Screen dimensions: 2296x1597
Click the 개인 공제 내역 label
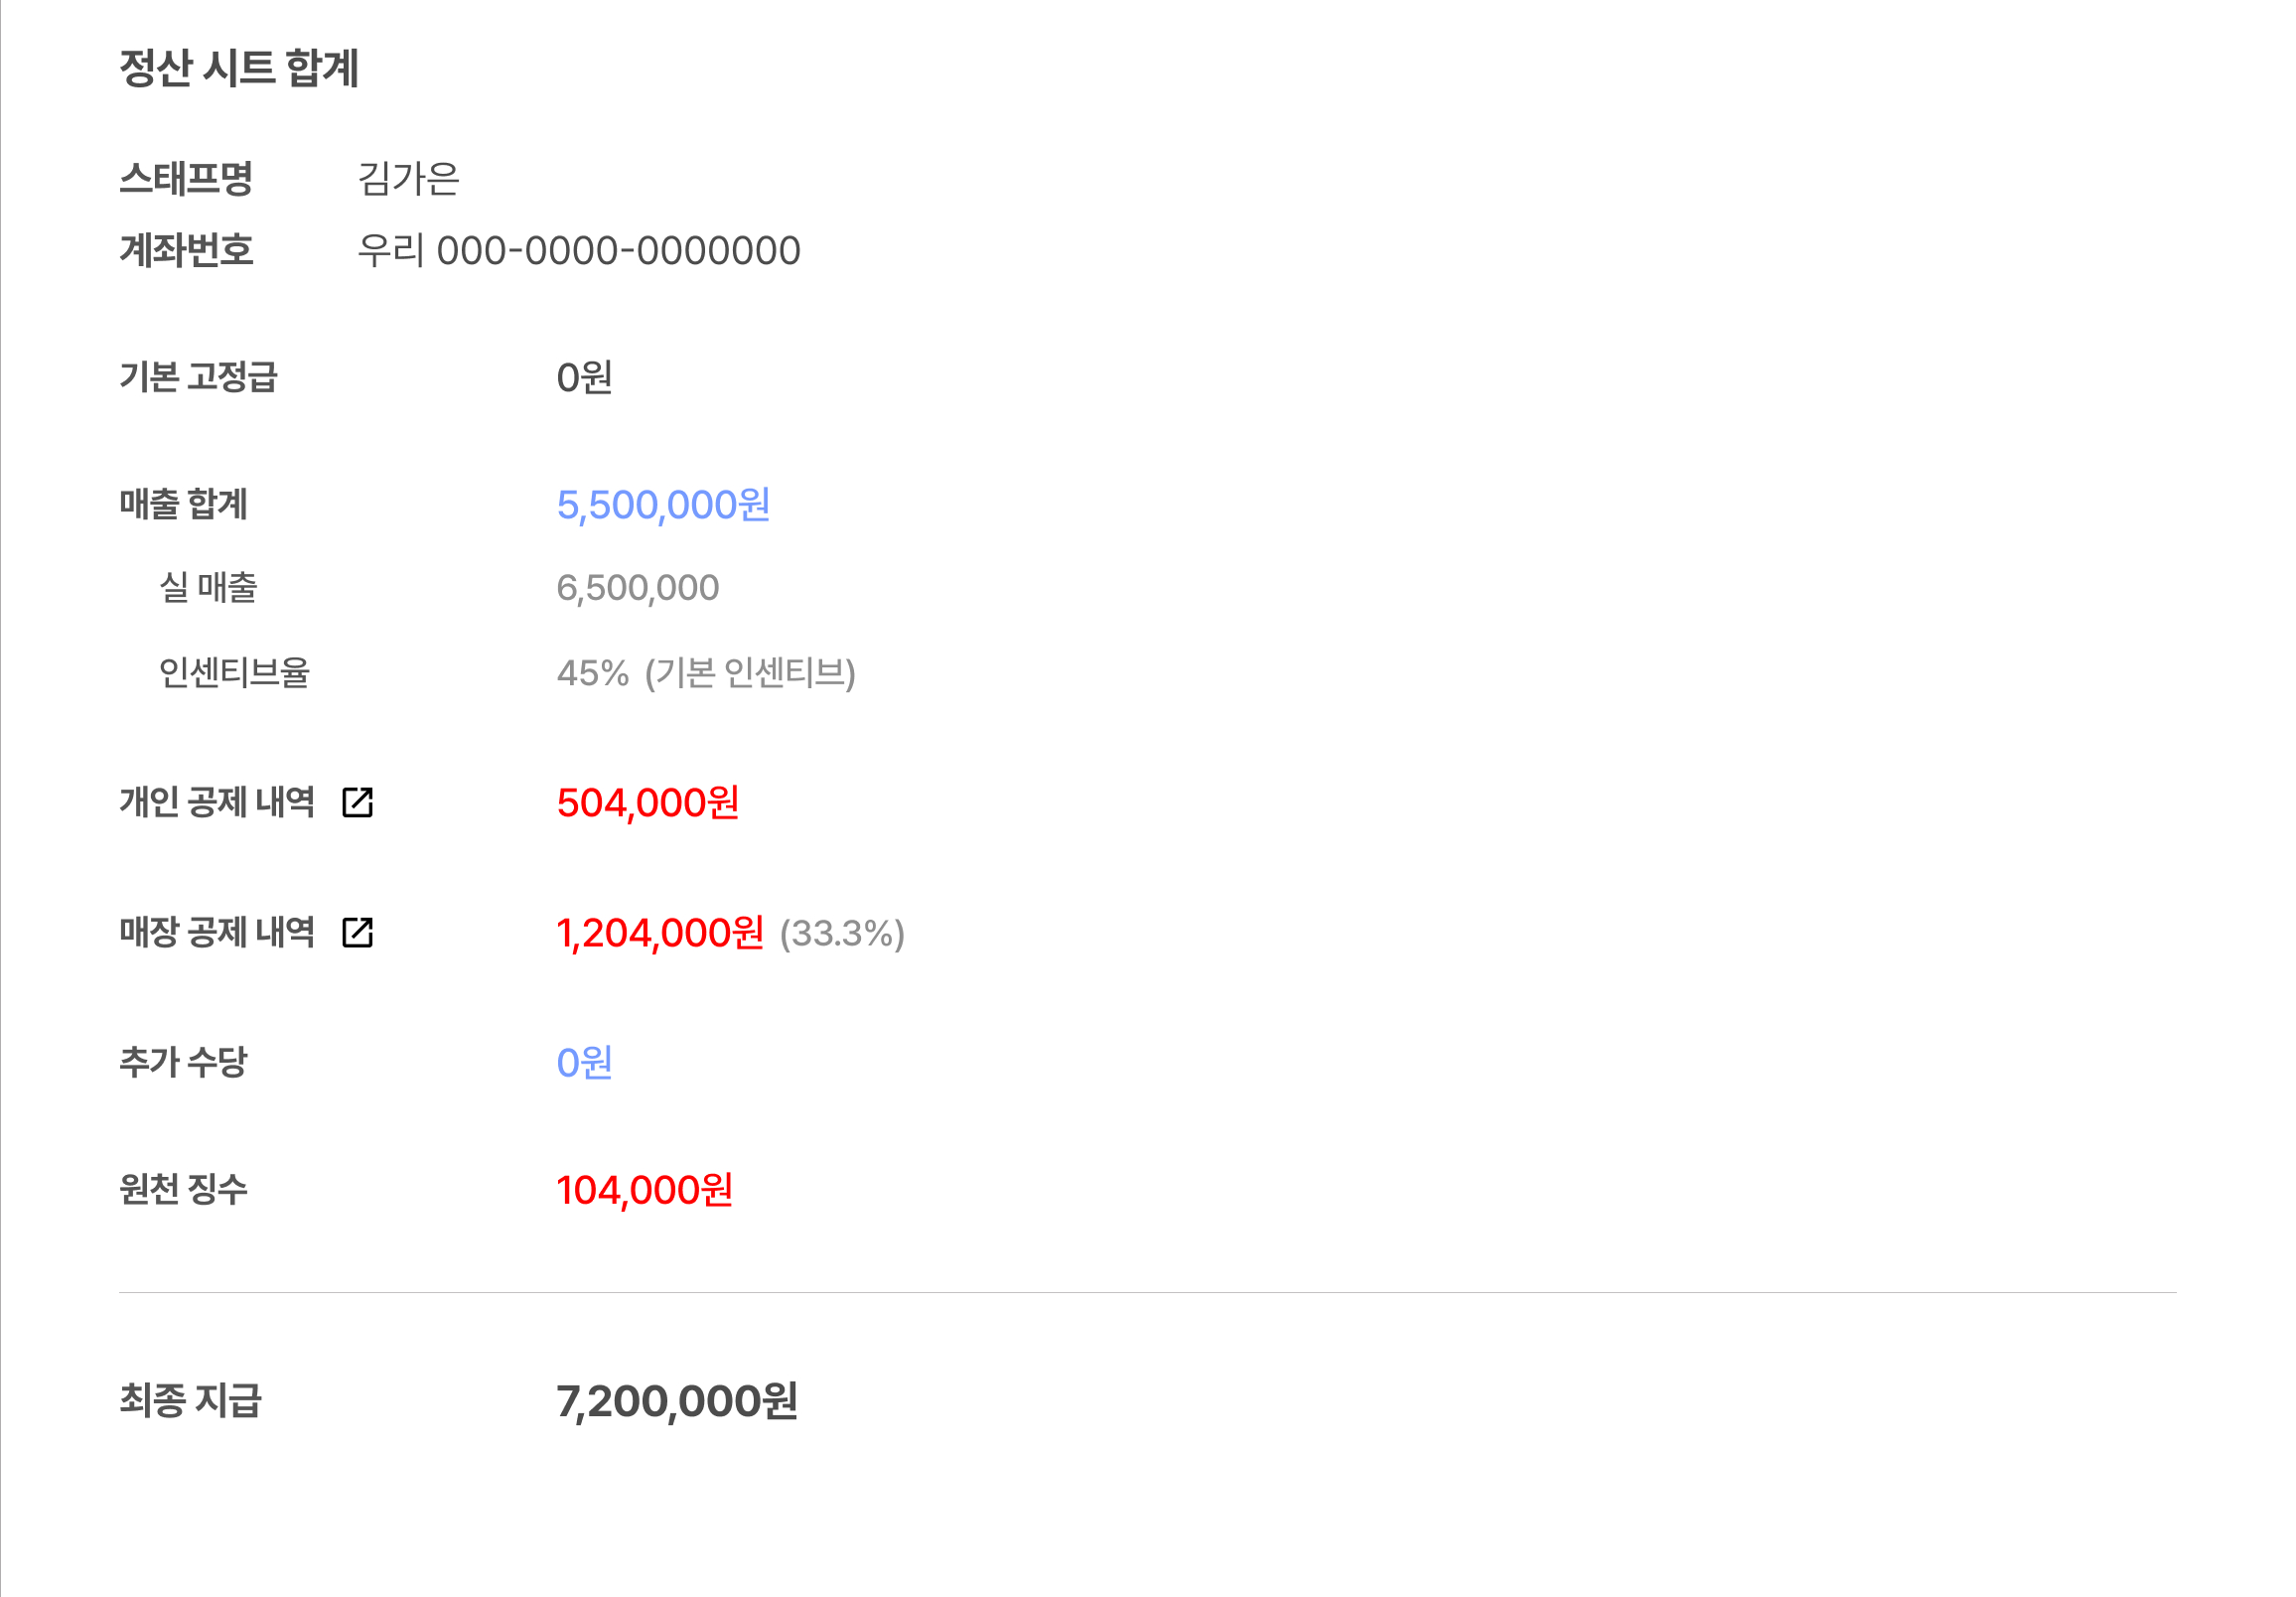(217, 802)
